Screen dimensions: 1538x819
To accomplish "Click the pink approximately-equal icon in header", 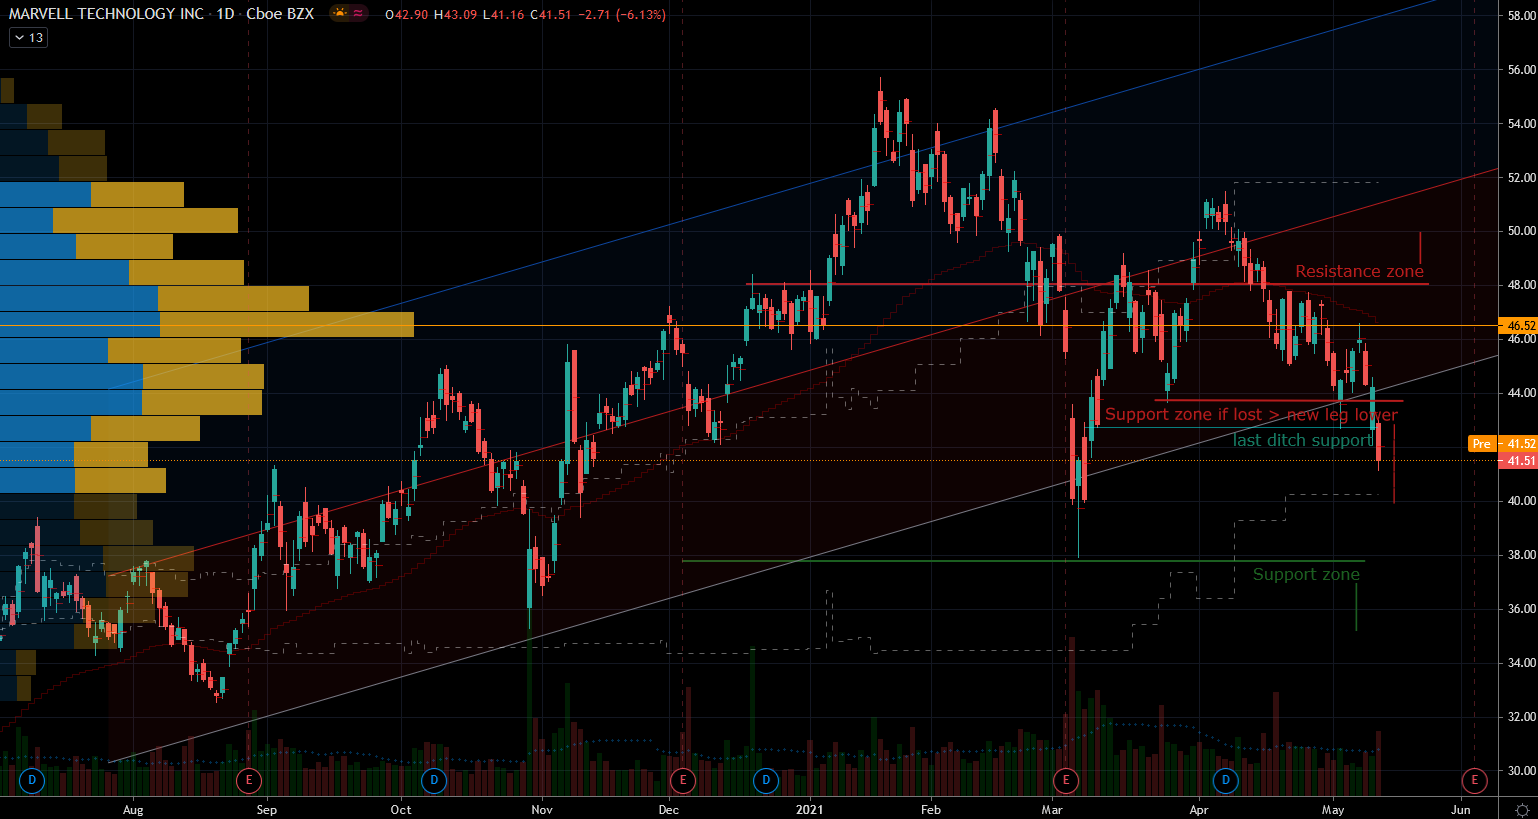I will coord(359,14).
